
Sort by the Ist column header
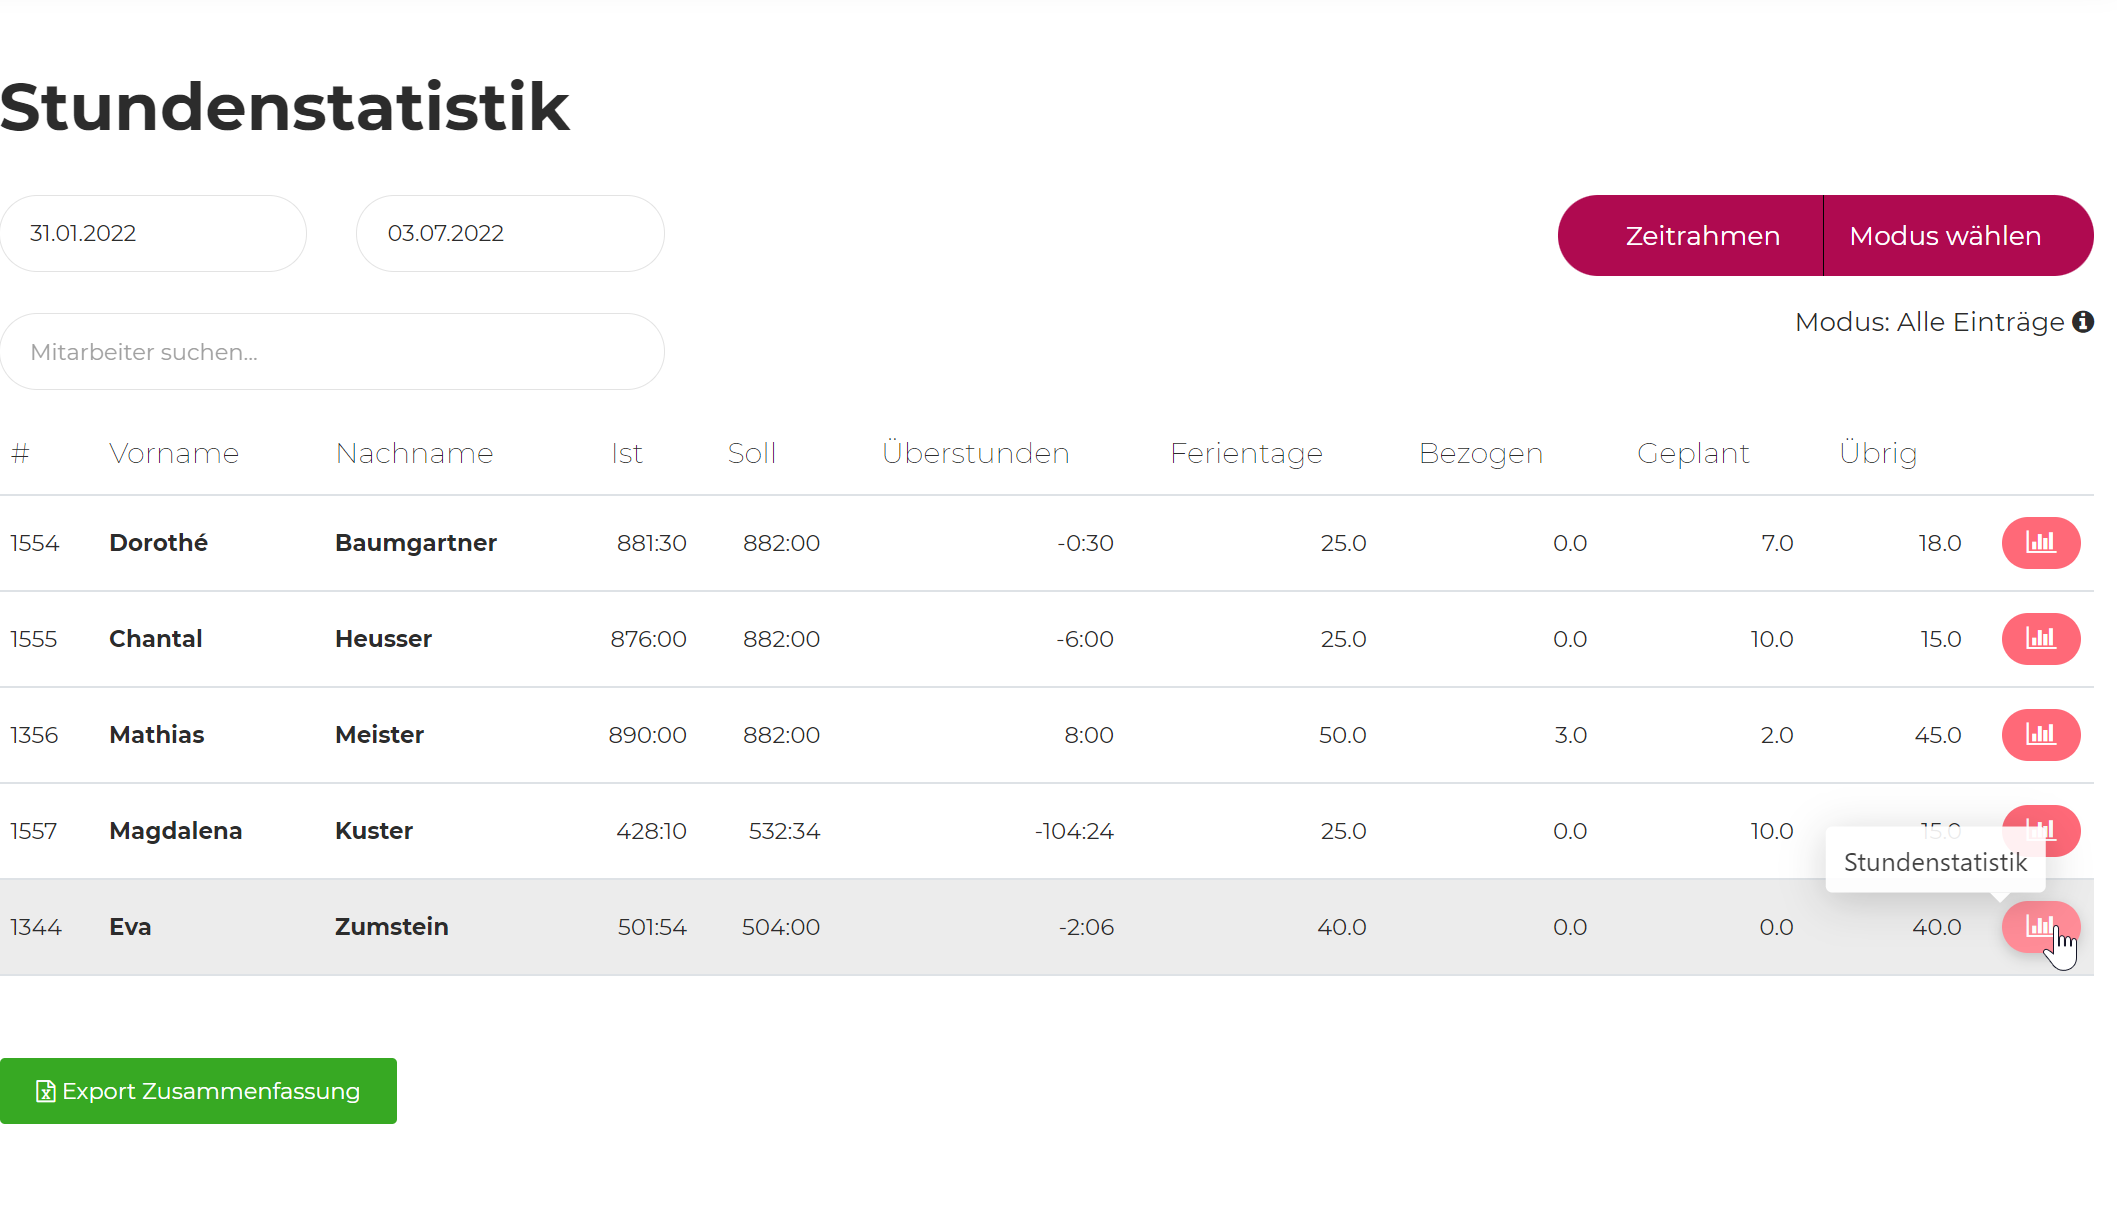(x=627, y=454)
